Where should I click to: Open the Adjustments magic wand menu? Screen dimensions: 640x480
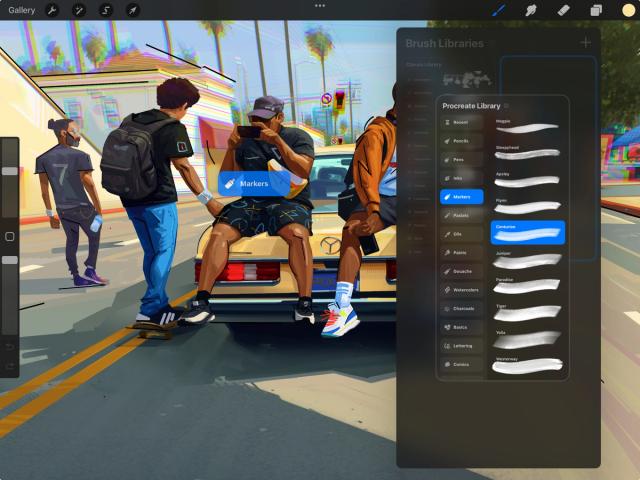click(x=78, y=10)
